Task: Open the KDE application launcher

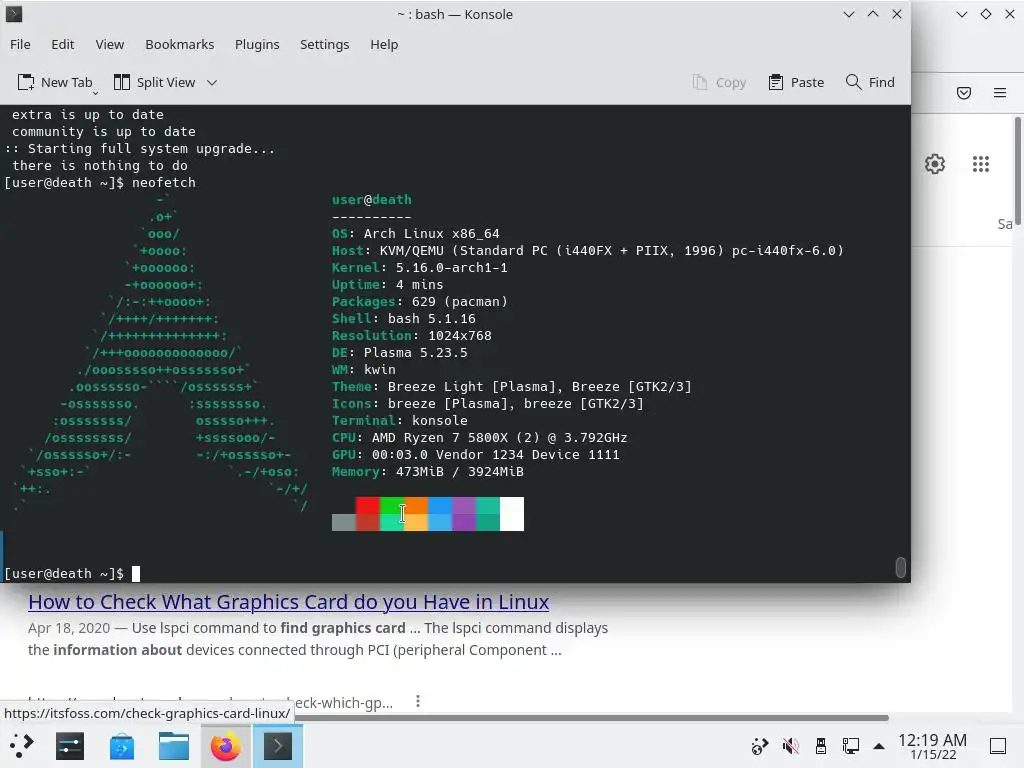Action: 21,746
